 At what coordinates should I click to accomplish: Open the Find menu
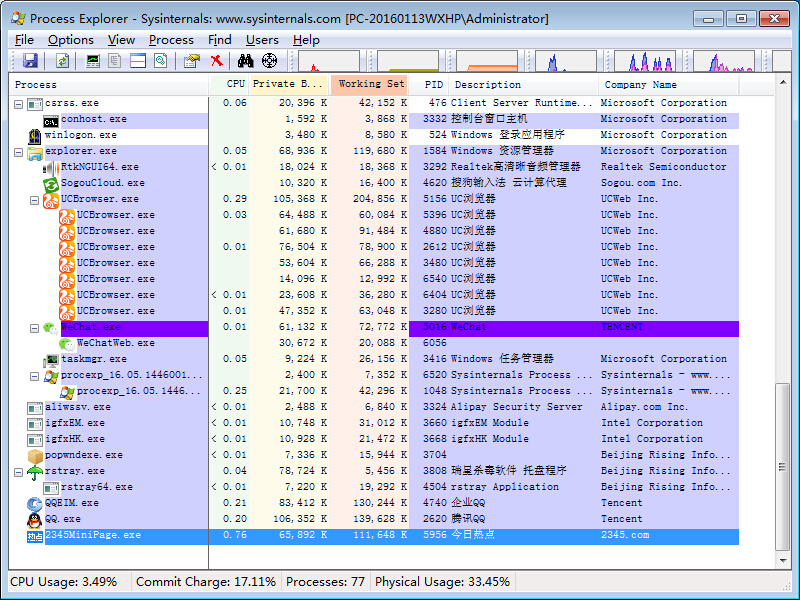tap(219, 40)
